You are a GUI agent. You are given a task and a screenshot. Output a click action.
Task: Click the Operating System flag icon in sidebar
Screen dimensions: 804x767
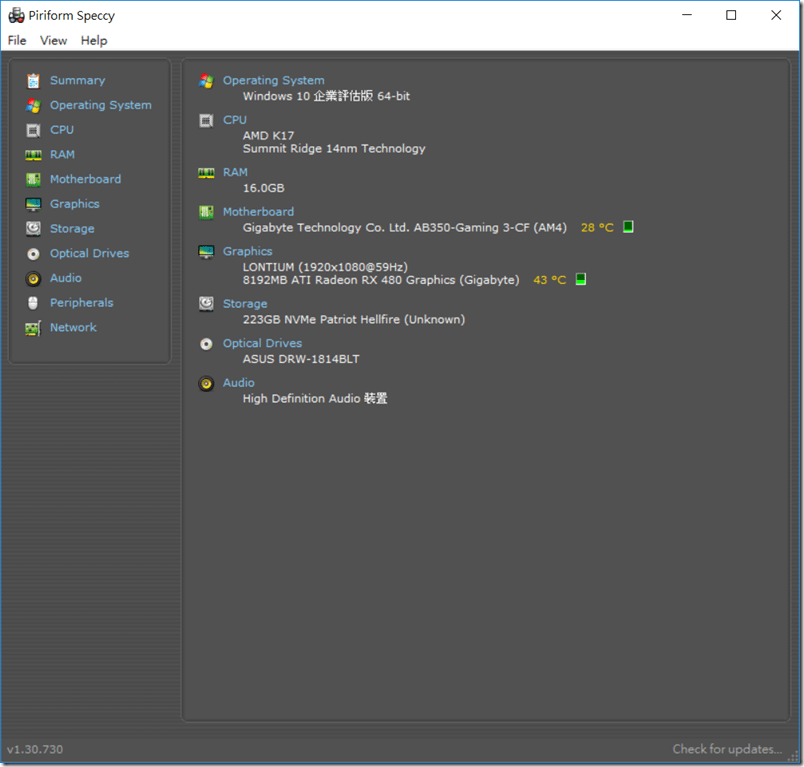pyautogui.click(x=33, y=106)
